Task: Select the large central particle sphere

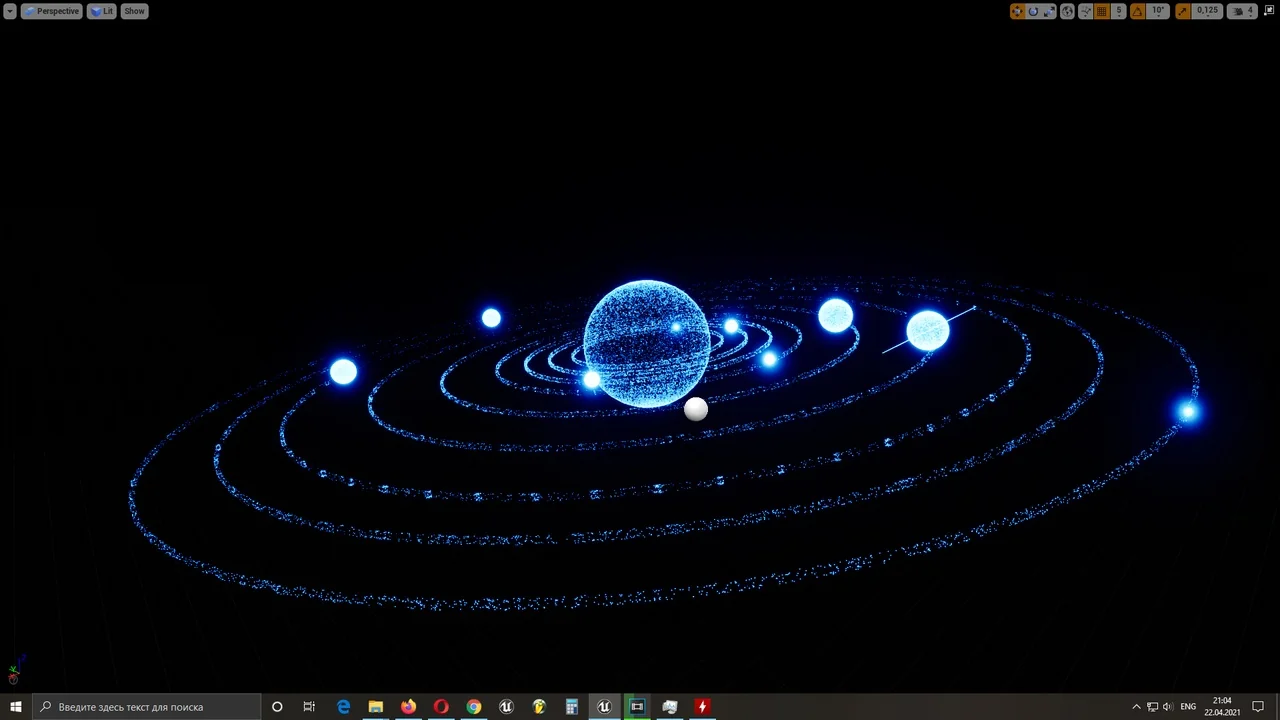Action: coord(647,344)
